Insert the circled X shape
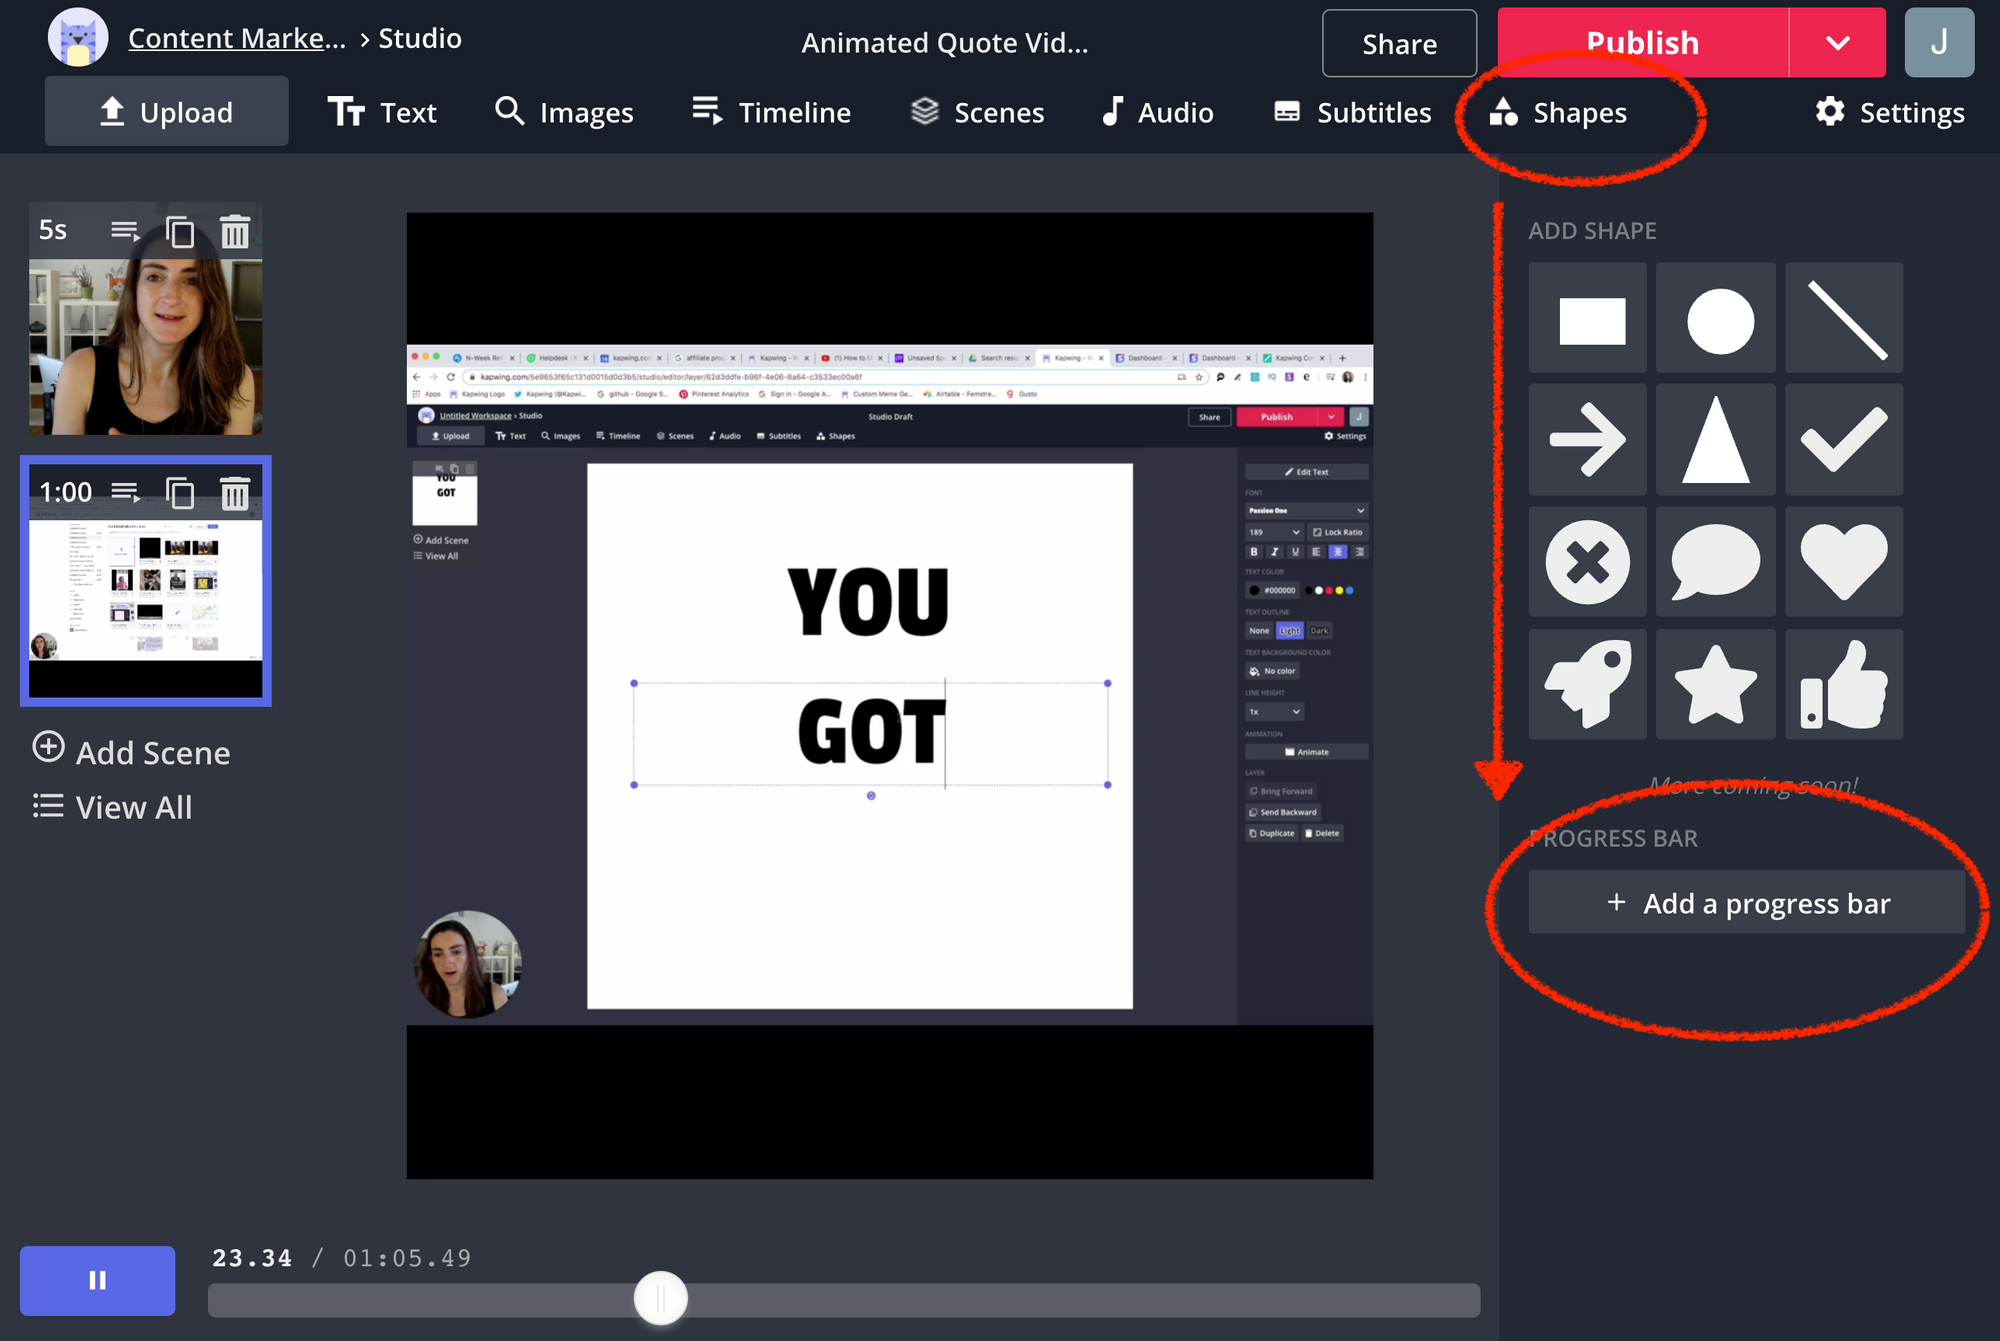2000x1341 pixels. [1588, 561]
